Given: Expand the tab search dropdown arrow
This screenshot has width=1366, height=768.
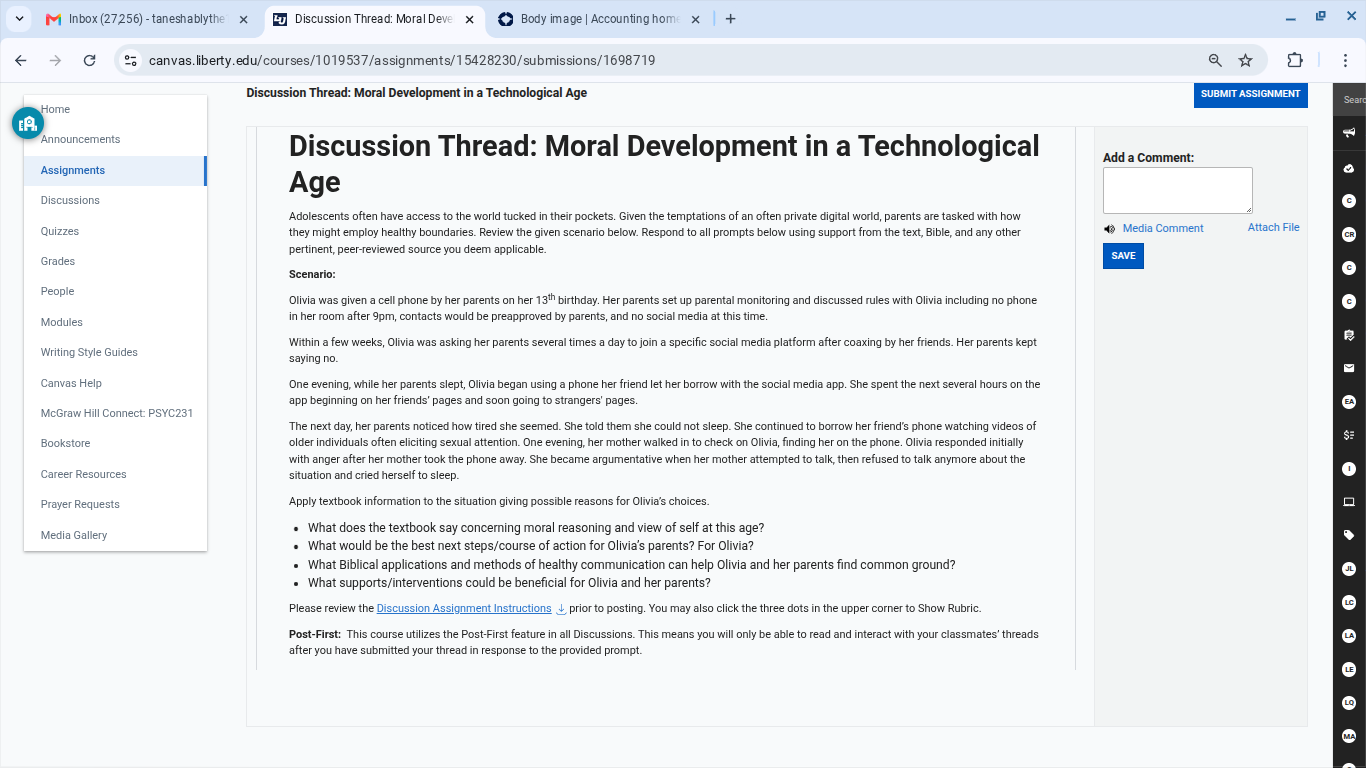Looking at the screenshot, I should (19, 19).
